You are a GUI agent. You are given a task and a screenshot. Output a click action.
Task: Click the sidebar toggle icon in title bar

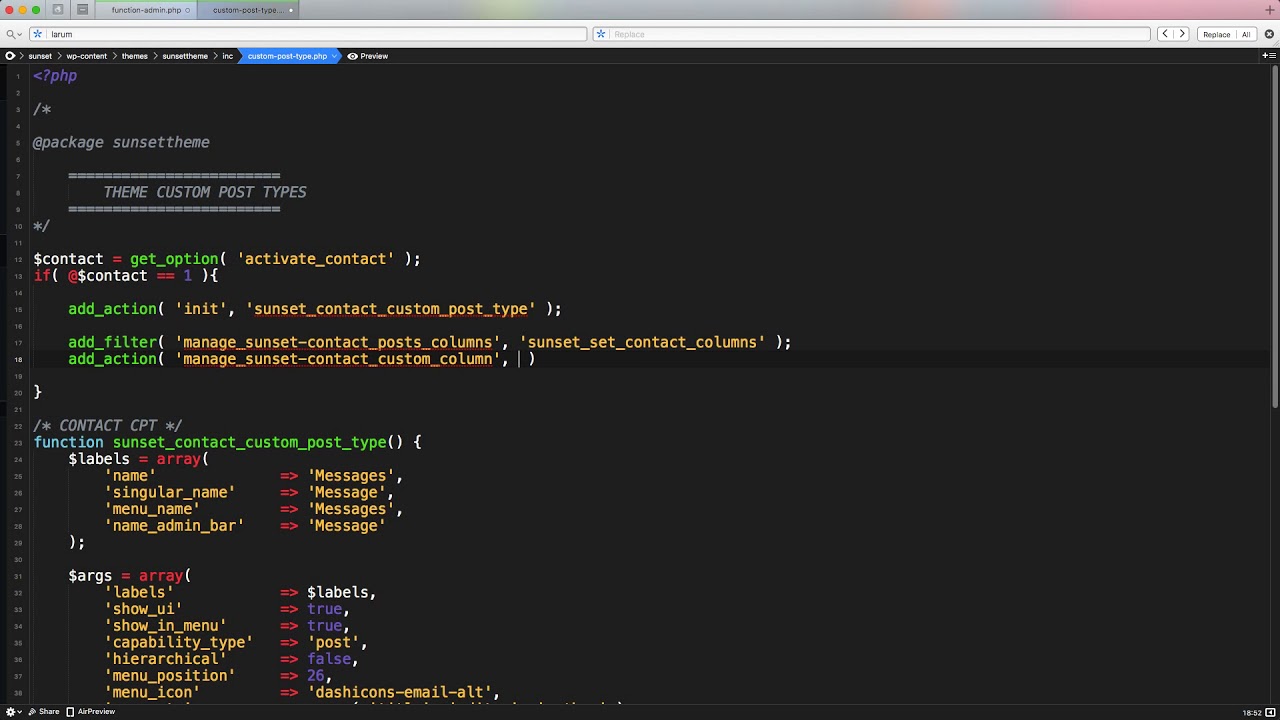coord(58,10)
